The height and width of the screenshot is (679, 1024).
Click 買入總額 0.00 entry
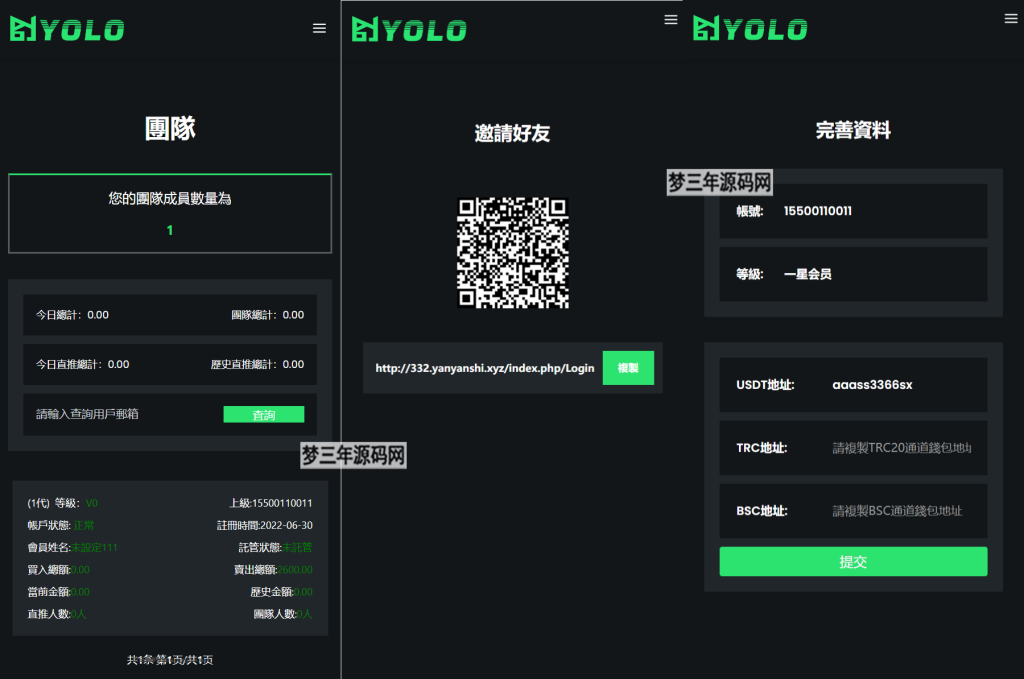(59, 570)
